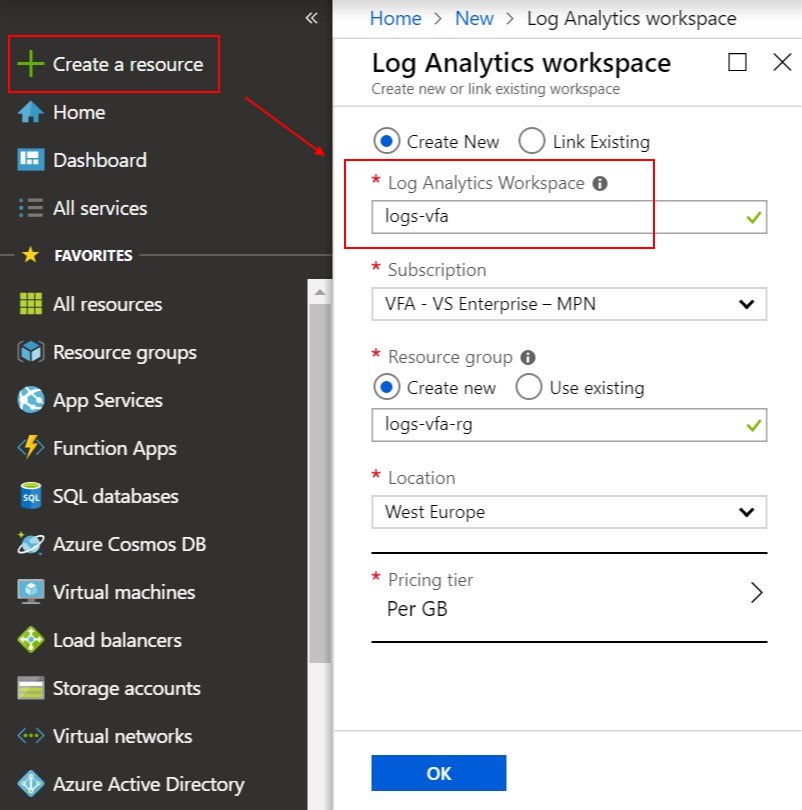Select the Create New workspace radio button

tap(386, 141)
